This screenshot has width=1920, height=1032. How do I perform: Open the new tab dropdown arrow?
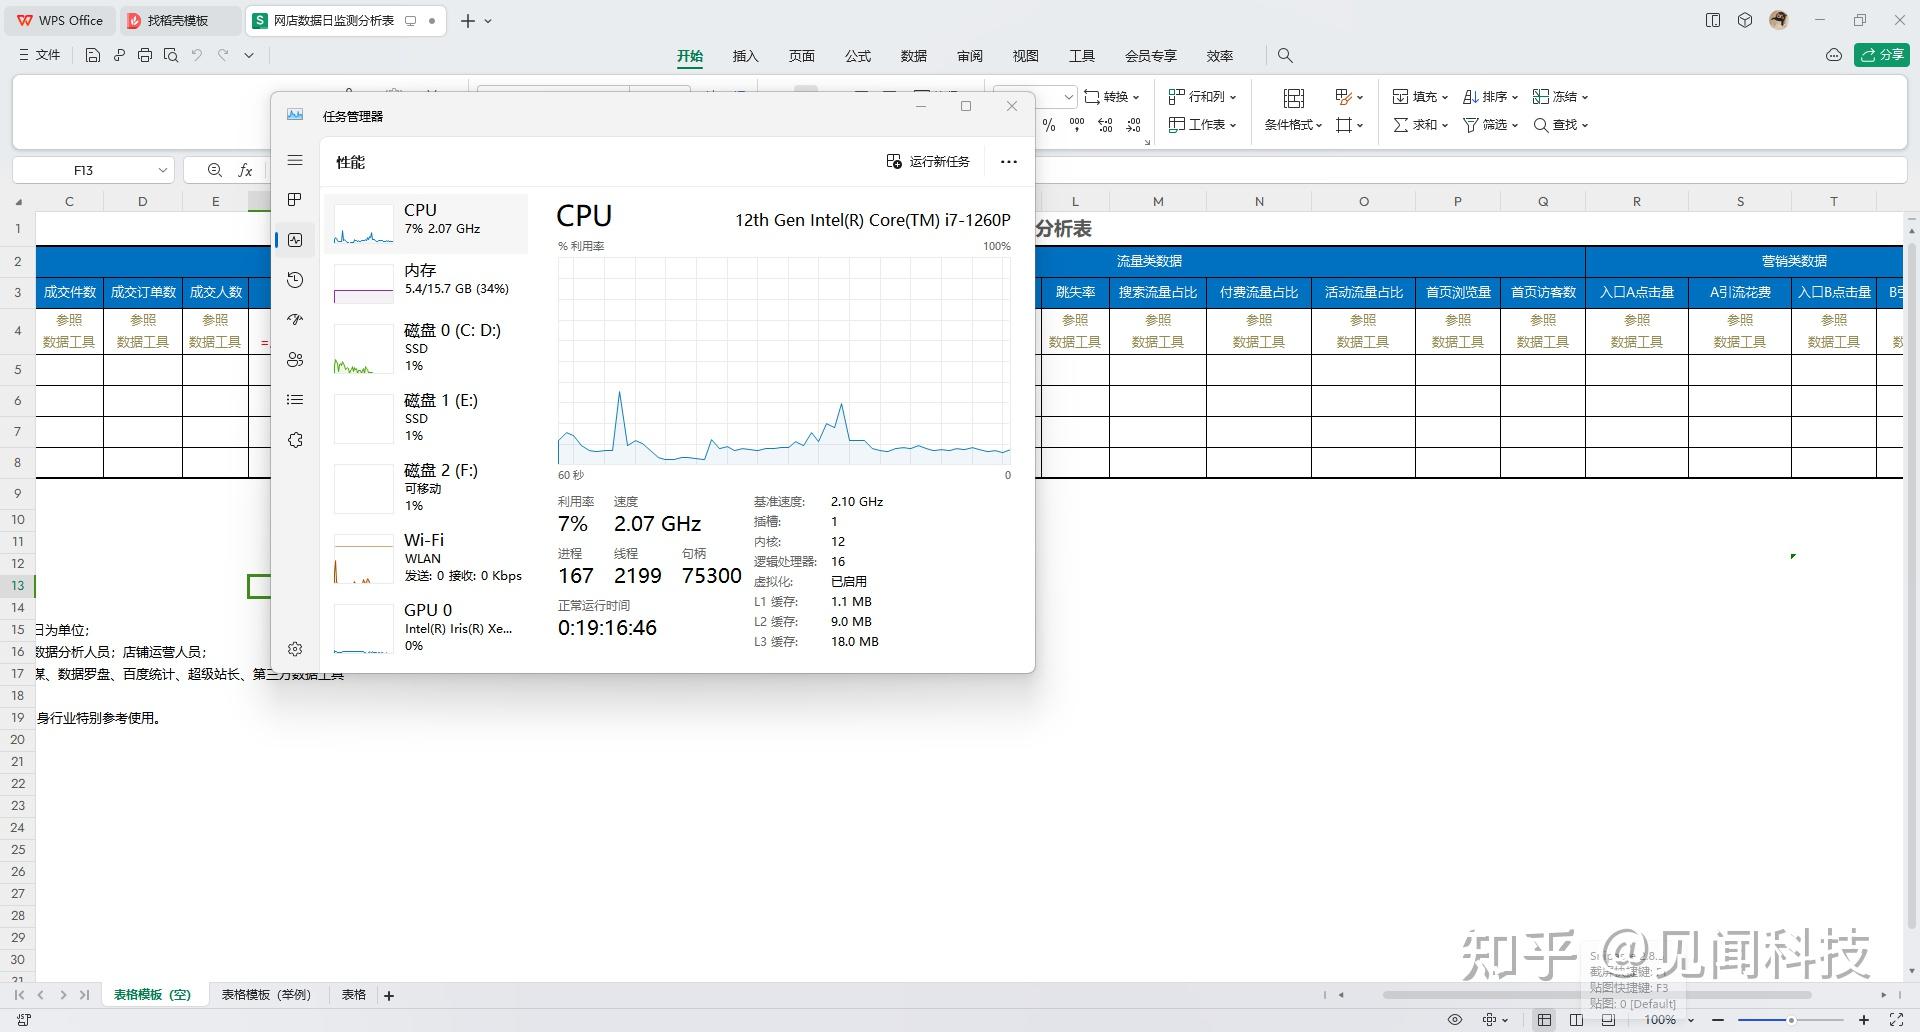(488, 20)
